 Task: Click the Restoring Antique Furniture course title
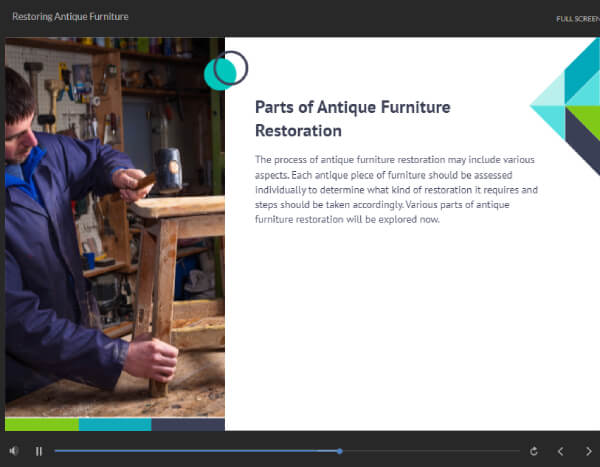click(x=70, y=17)
